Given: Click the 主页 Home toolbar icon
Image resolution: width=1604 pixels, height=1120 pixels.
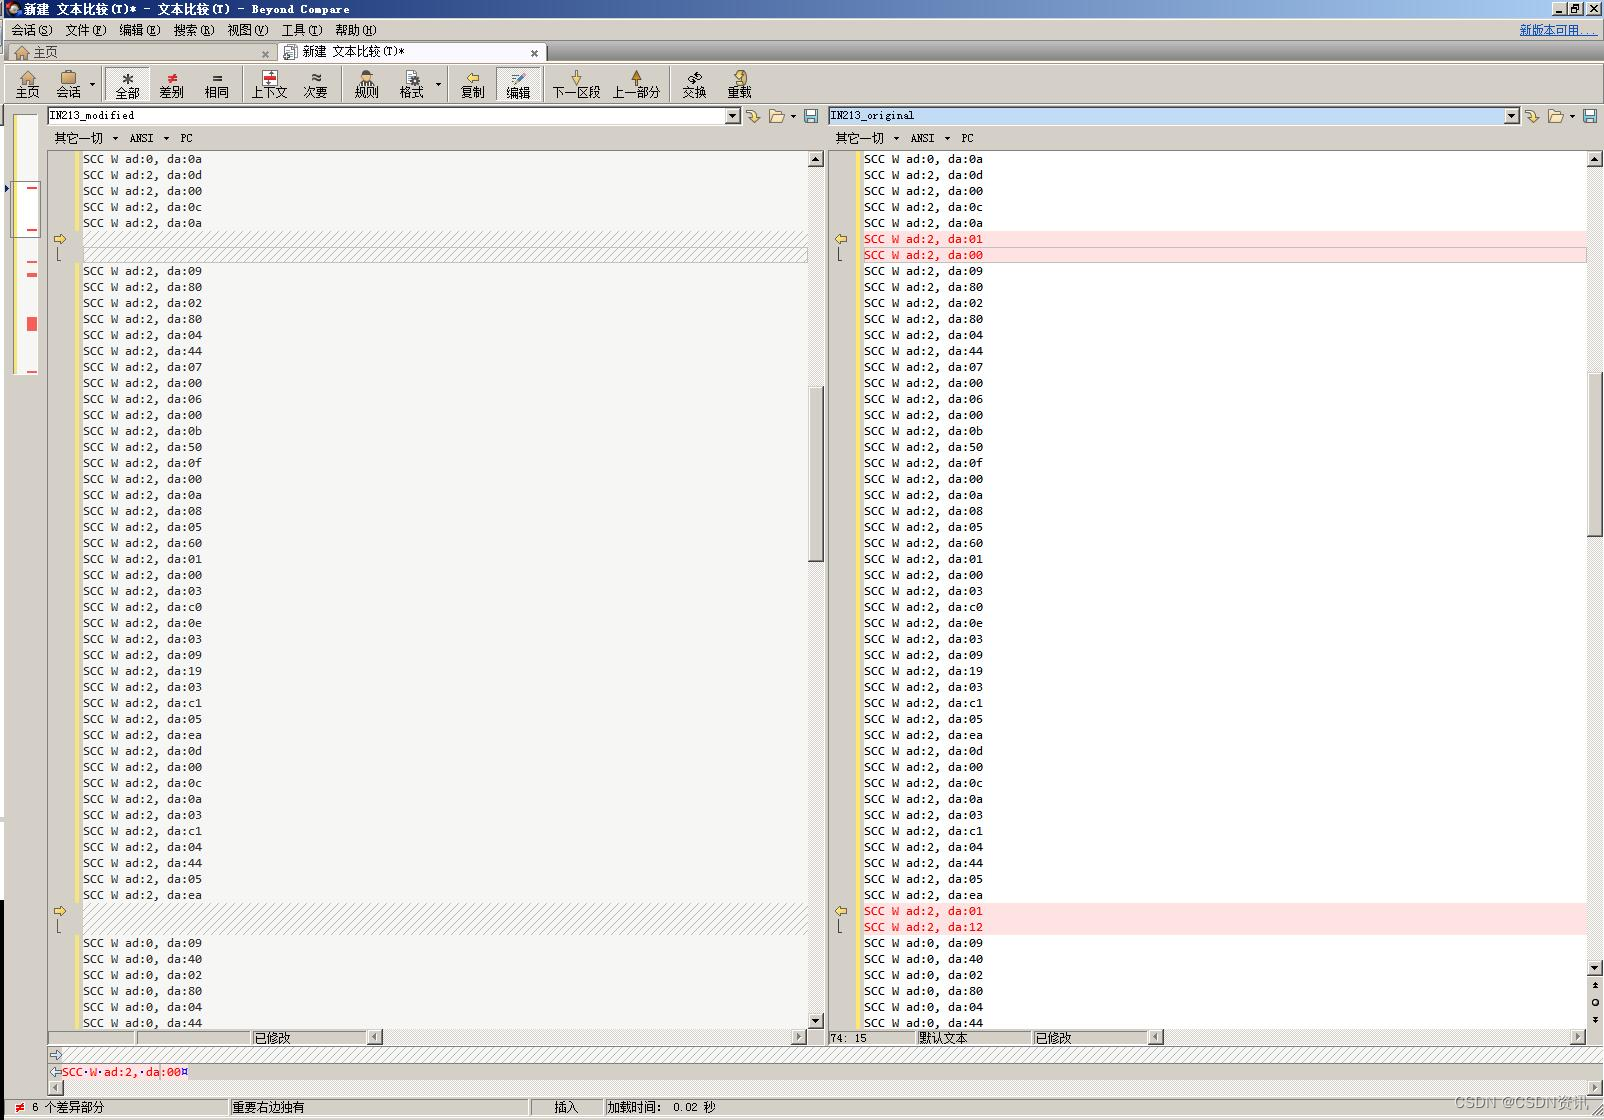Looking at the screenshot, I should [x=27, y=84].
